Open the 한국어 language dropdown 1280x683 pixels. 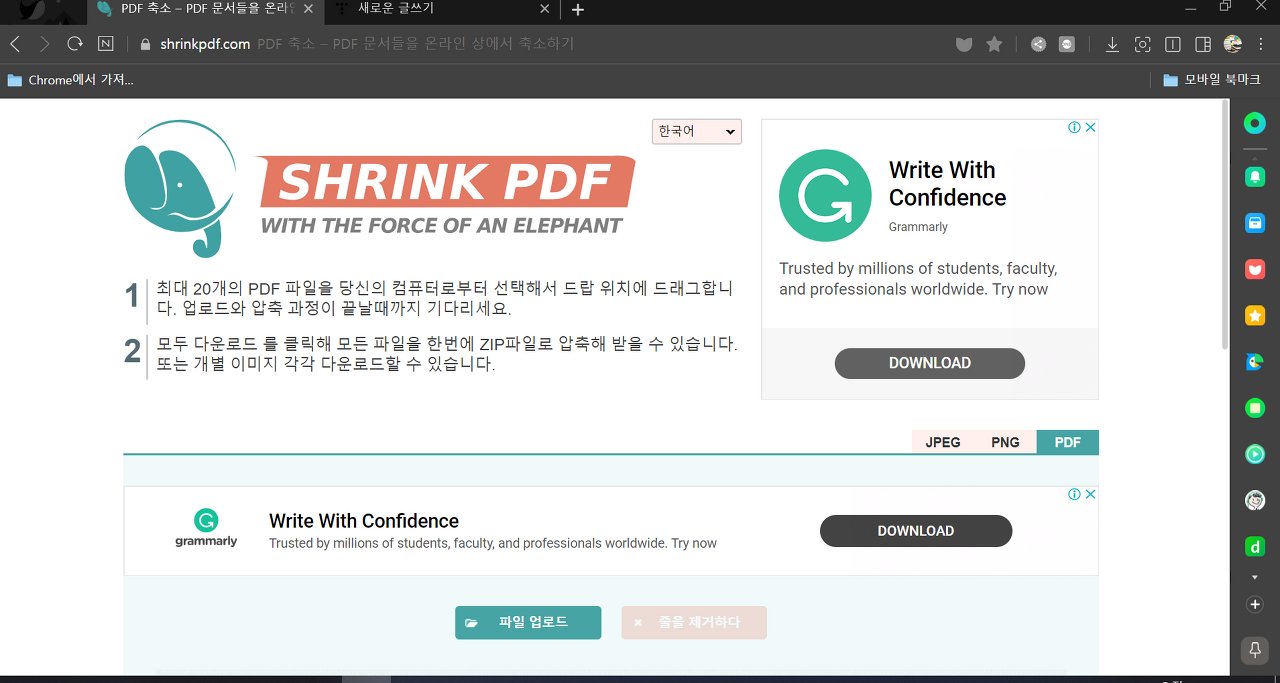pyautogui.click(x=697, y=131)
